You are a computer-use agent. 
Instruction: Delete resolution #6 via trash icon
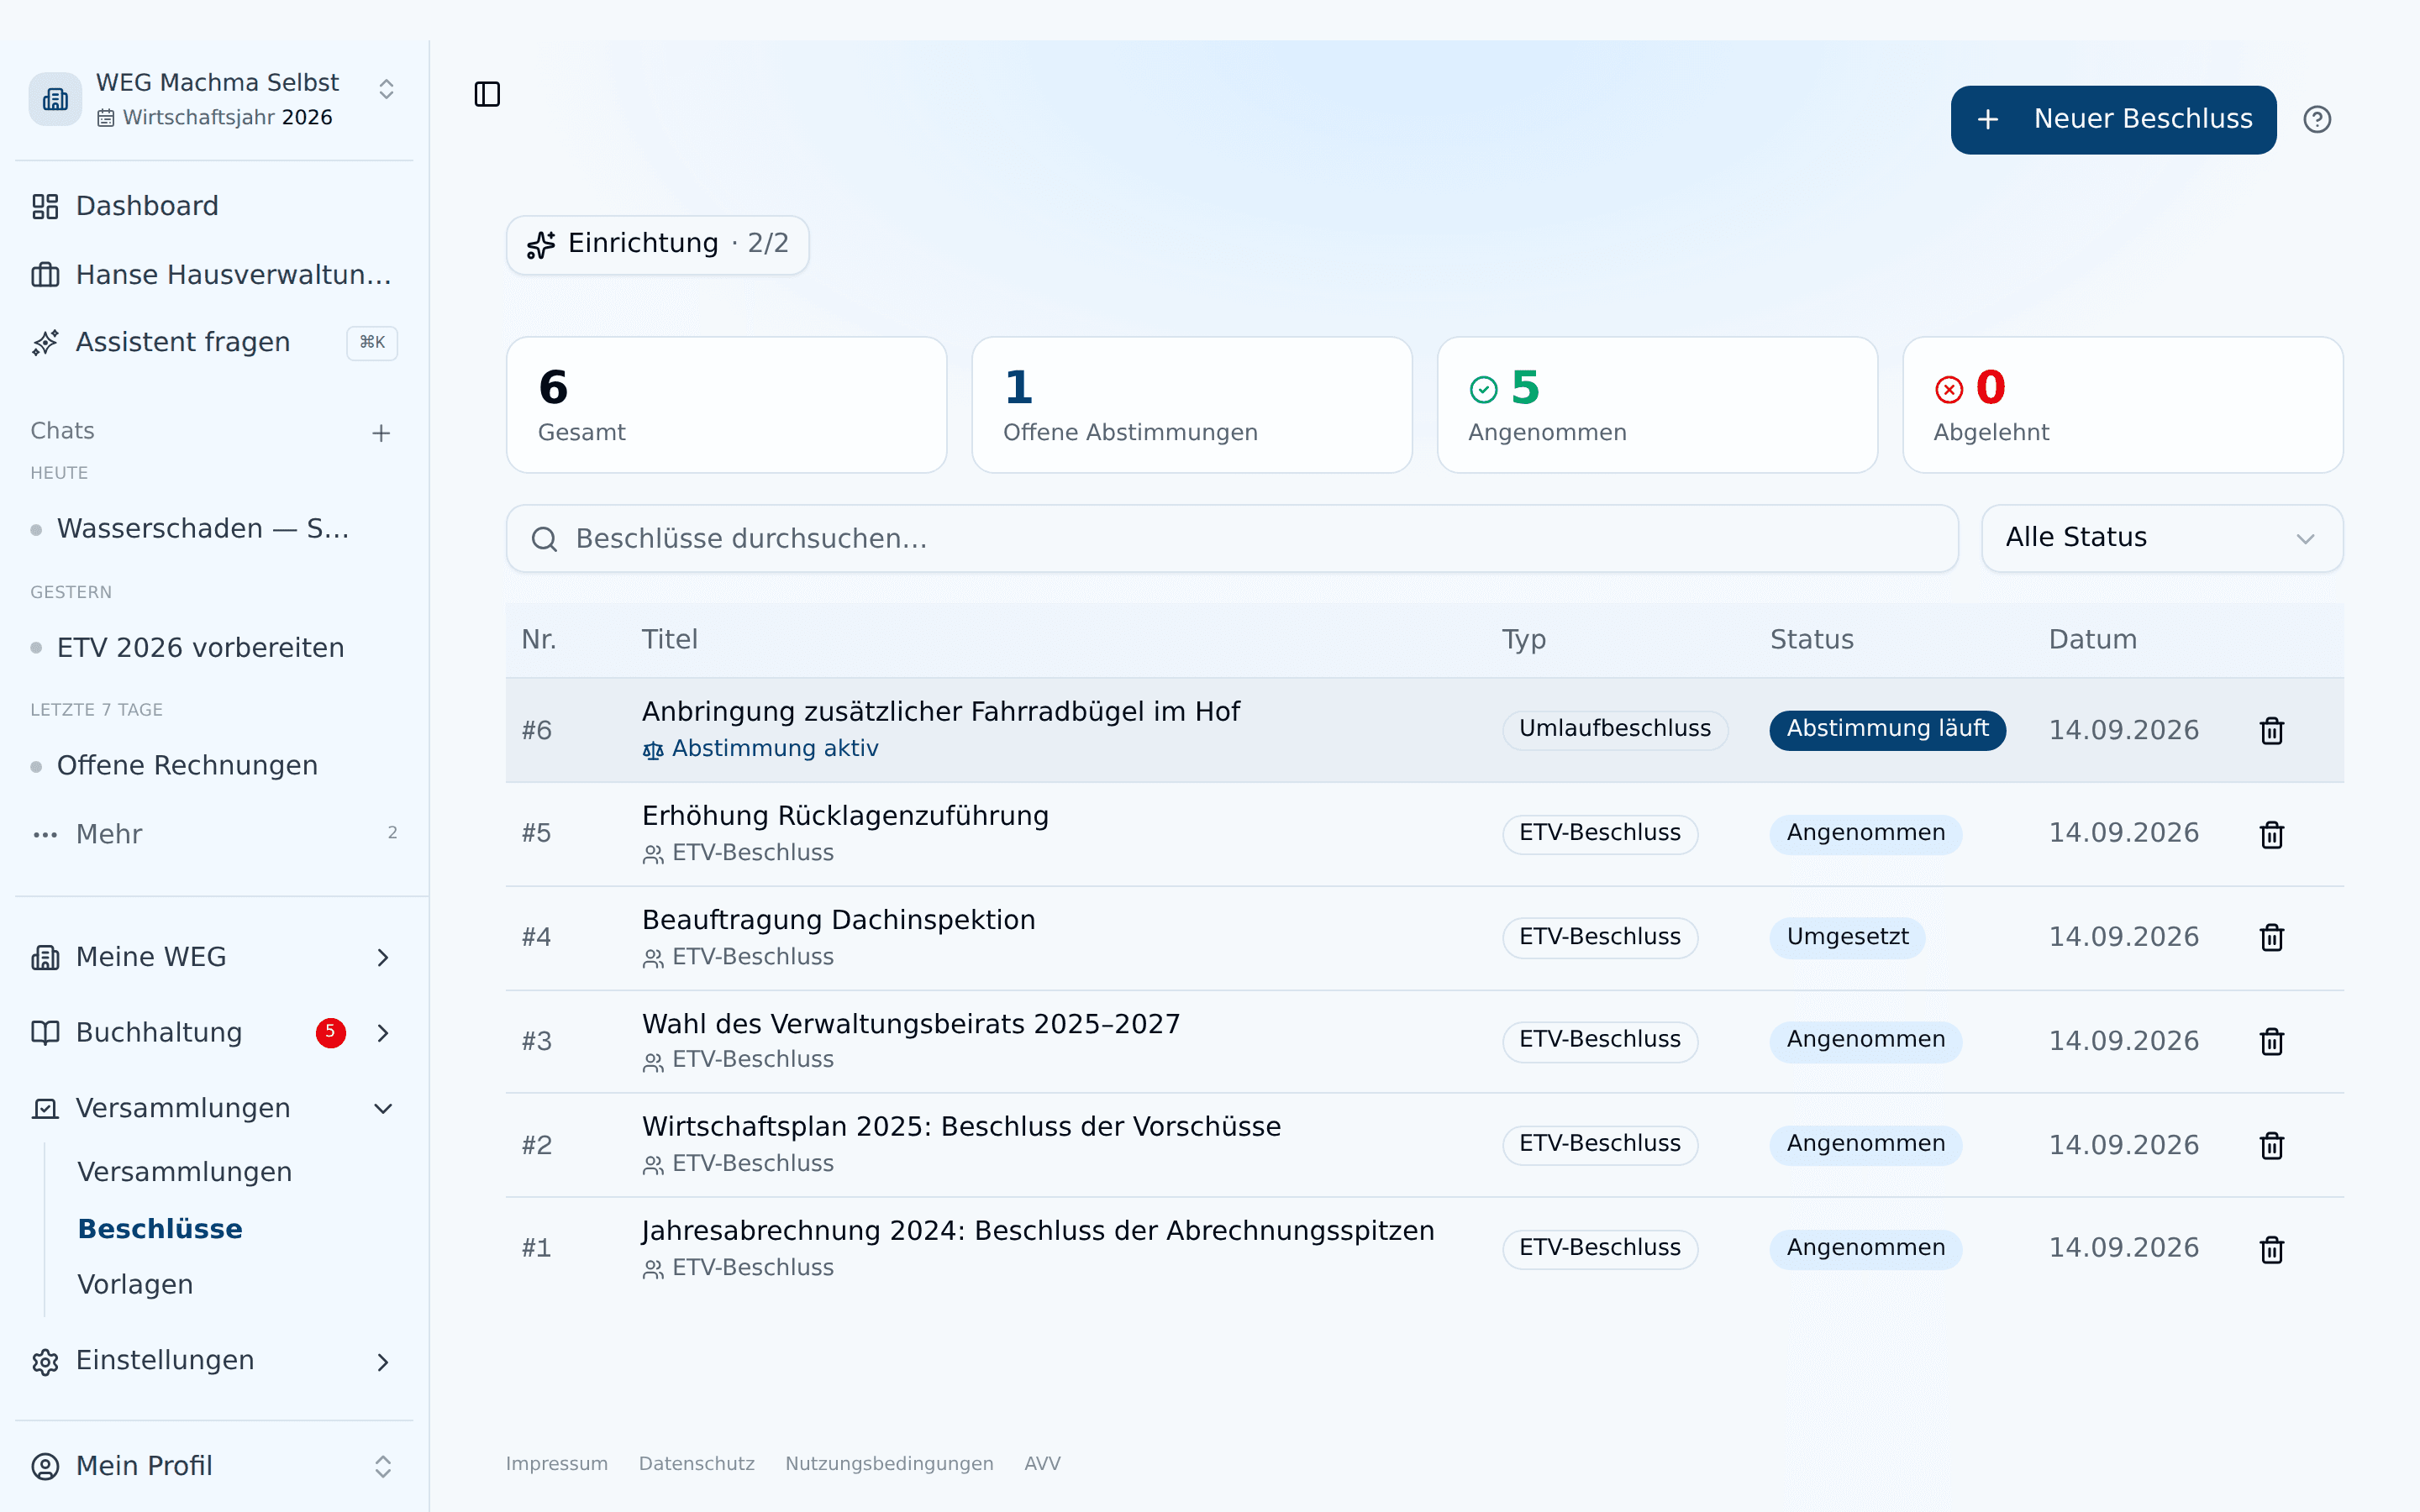tap(2272, 730)
